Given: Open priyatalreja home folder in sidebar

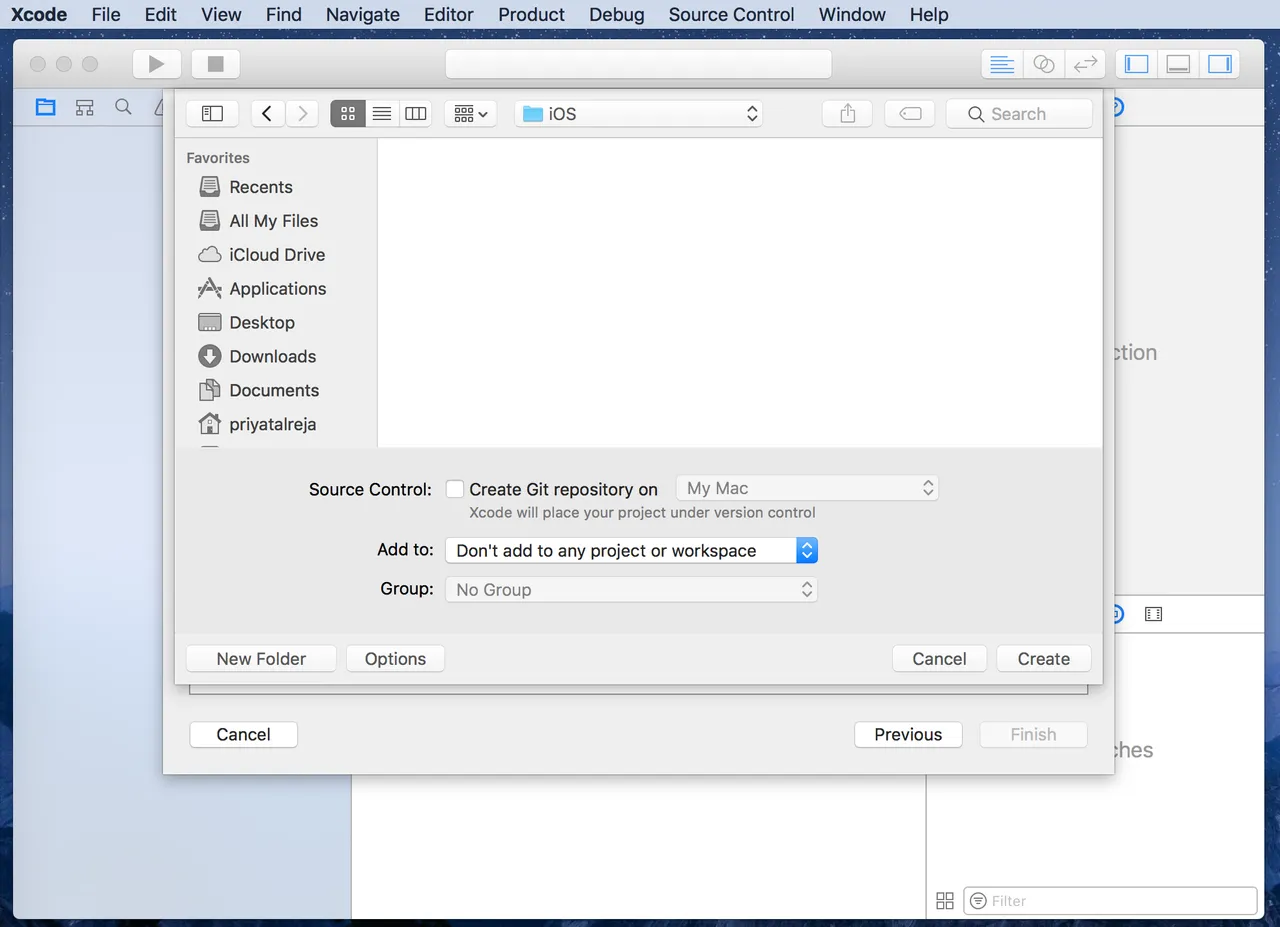Looking at the screenshot, I should 258,424.
